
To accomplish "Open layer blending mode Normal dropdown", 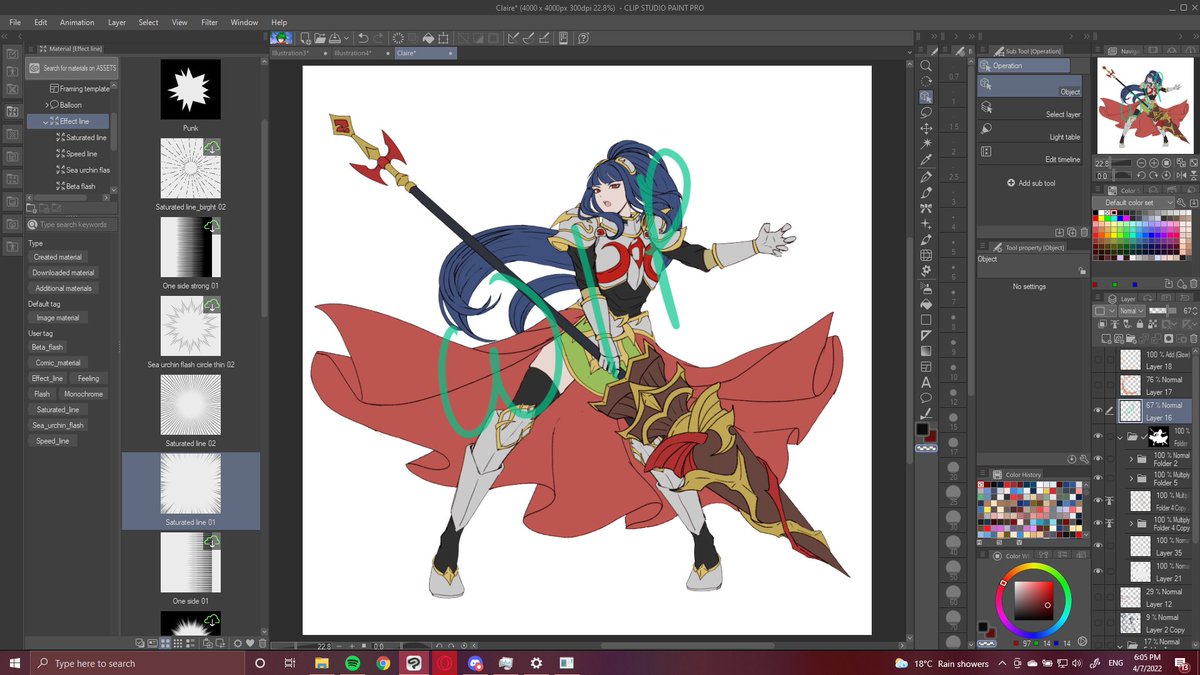I will point(1133,311).
